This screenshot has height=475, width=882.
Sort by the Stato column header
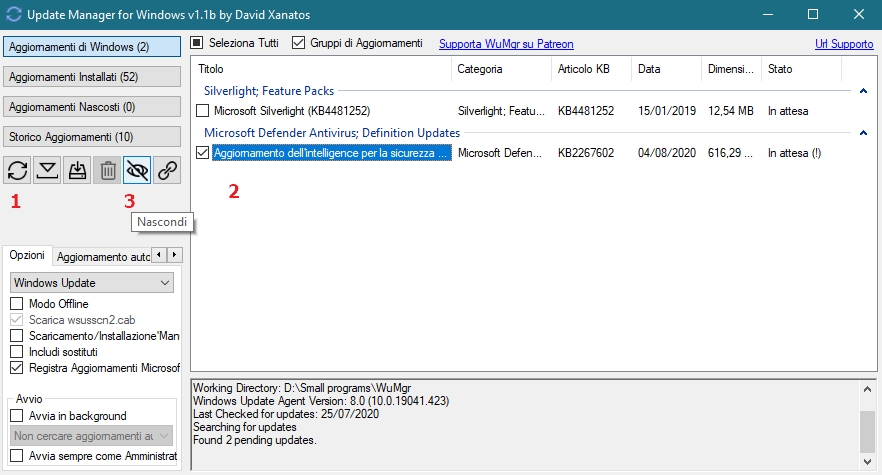click(x=801, y=69)
